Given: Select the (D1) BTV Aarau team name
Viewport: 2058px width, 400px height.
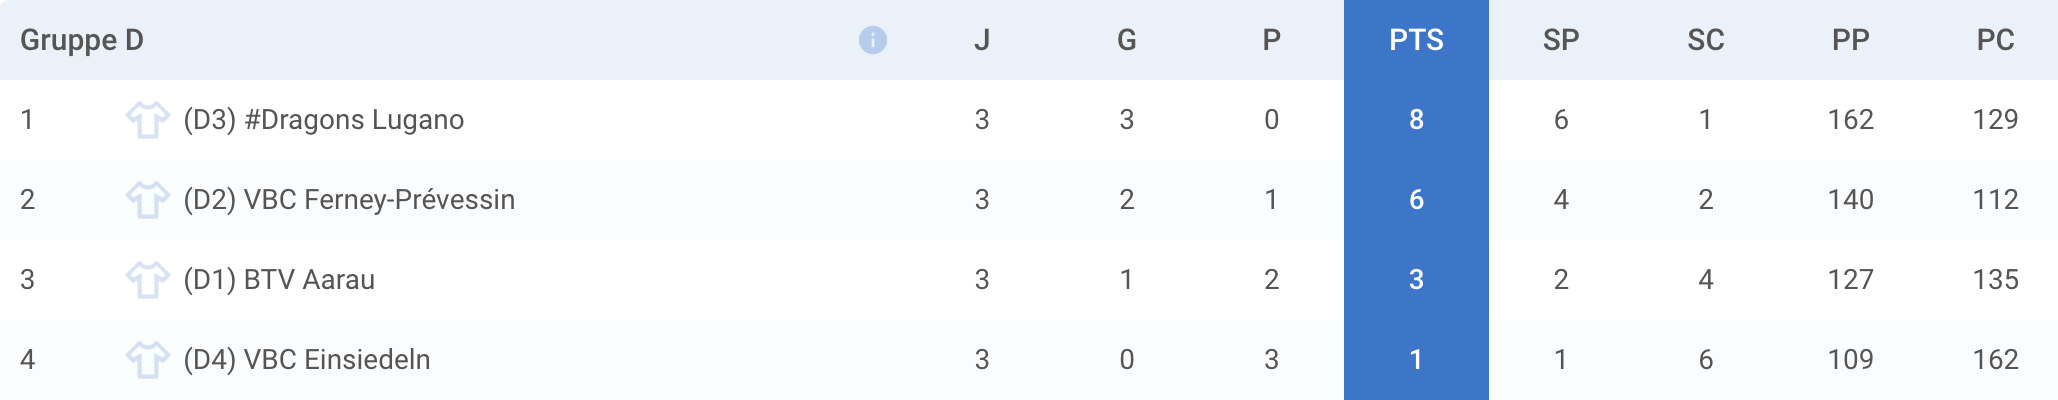Looking at the screenshot, I should tap(279, 280).
